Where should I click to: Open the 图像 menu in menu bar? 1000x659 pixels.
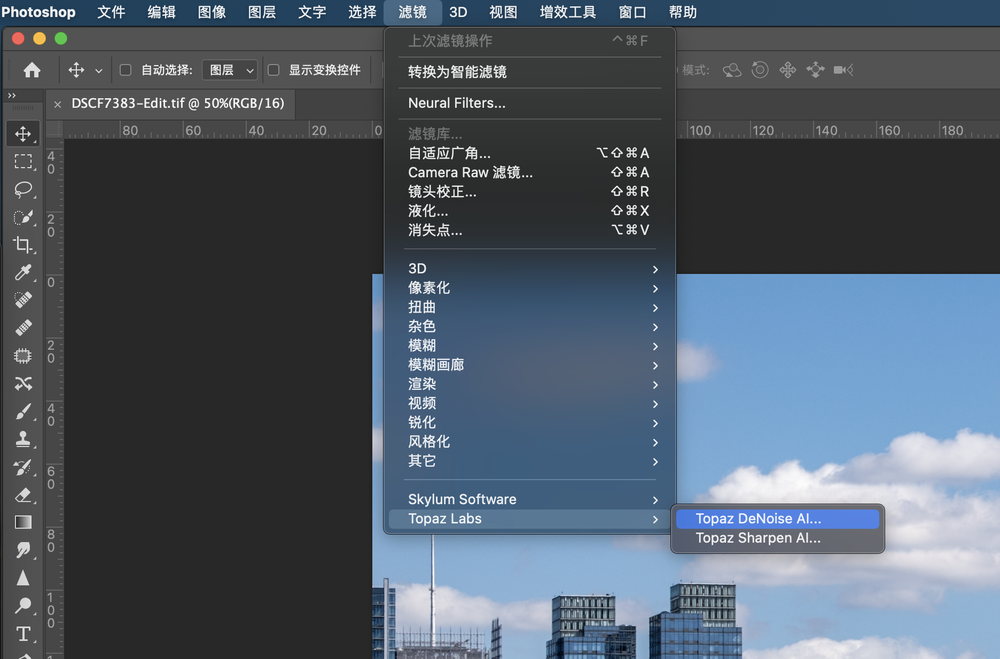[212, 12]
